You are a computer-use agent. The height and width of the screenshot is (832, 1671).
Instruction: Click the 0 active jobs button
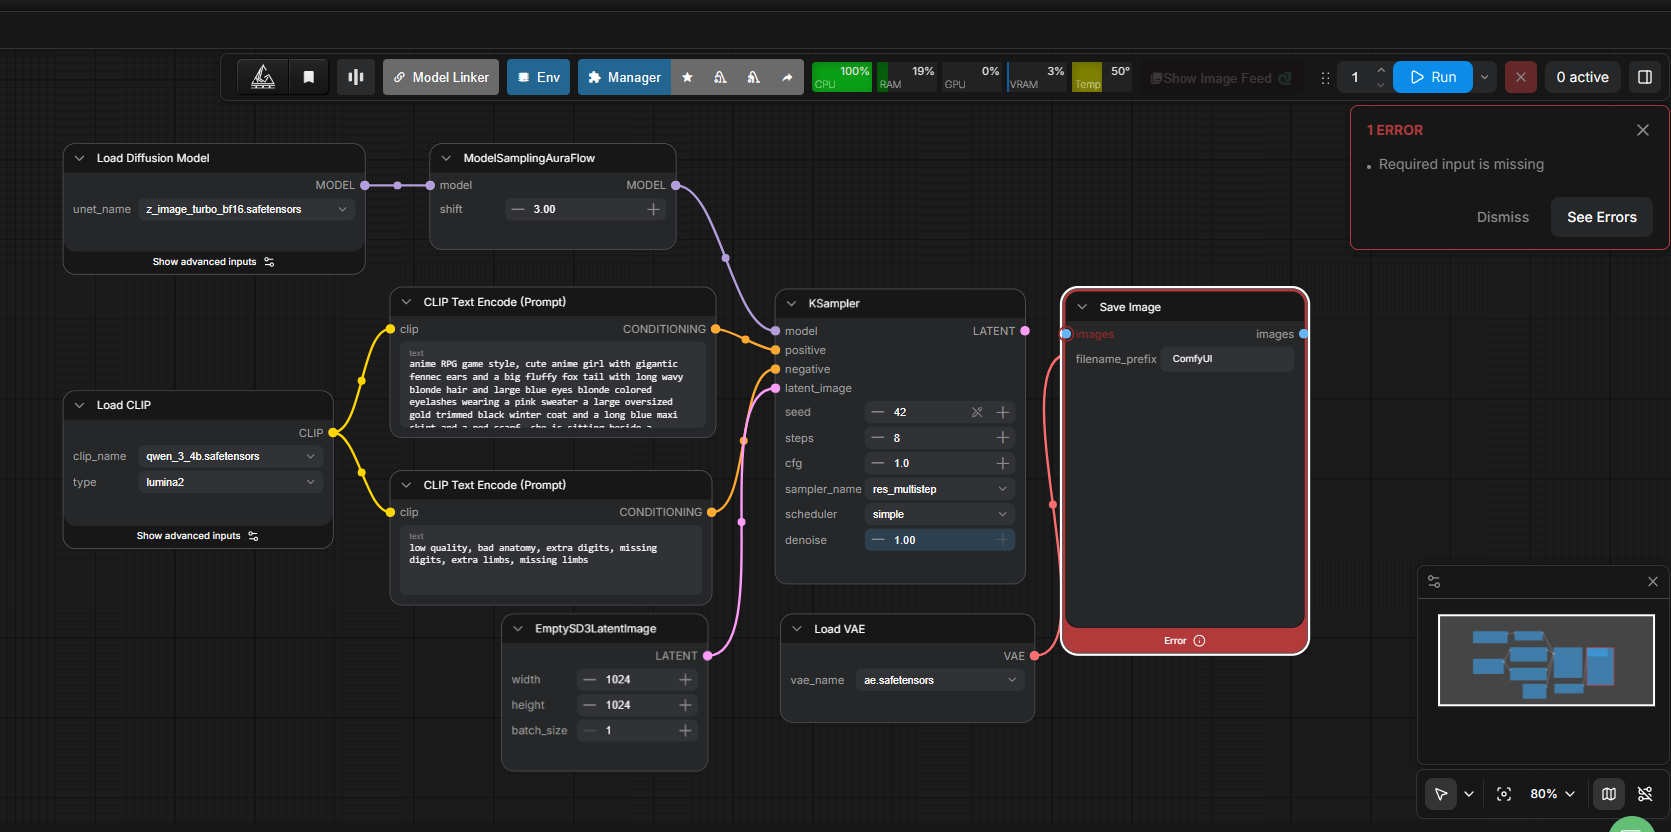[x=1583, y=77]
